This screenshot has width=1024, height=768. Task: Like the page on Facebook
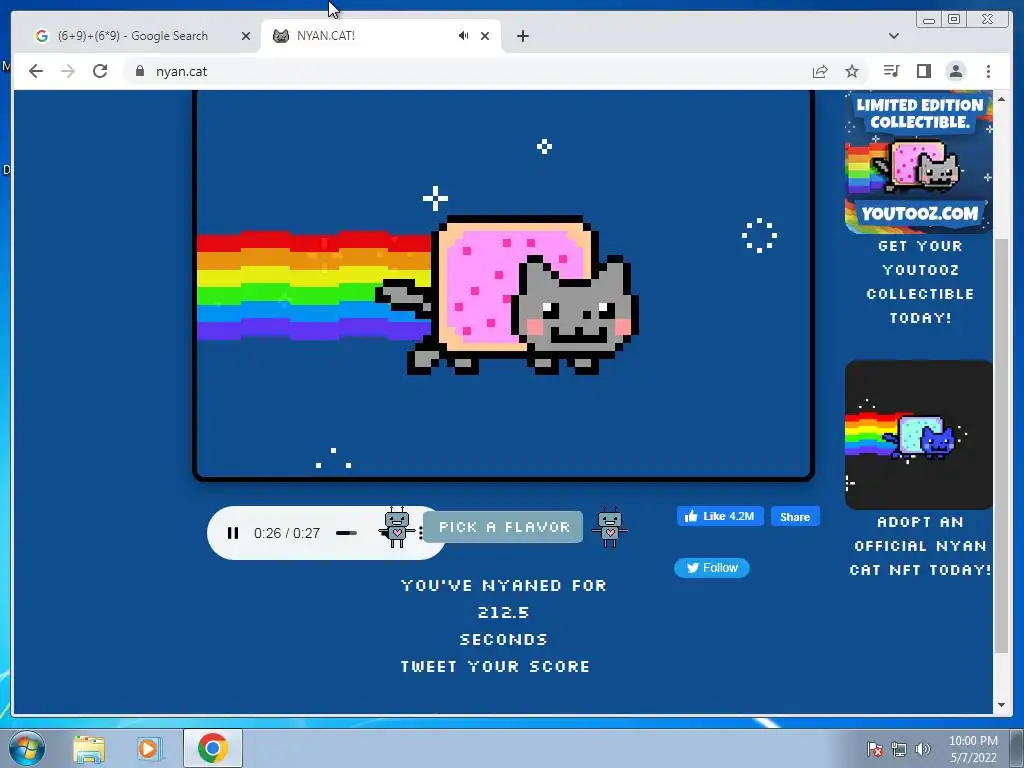(x=720, y=516)
